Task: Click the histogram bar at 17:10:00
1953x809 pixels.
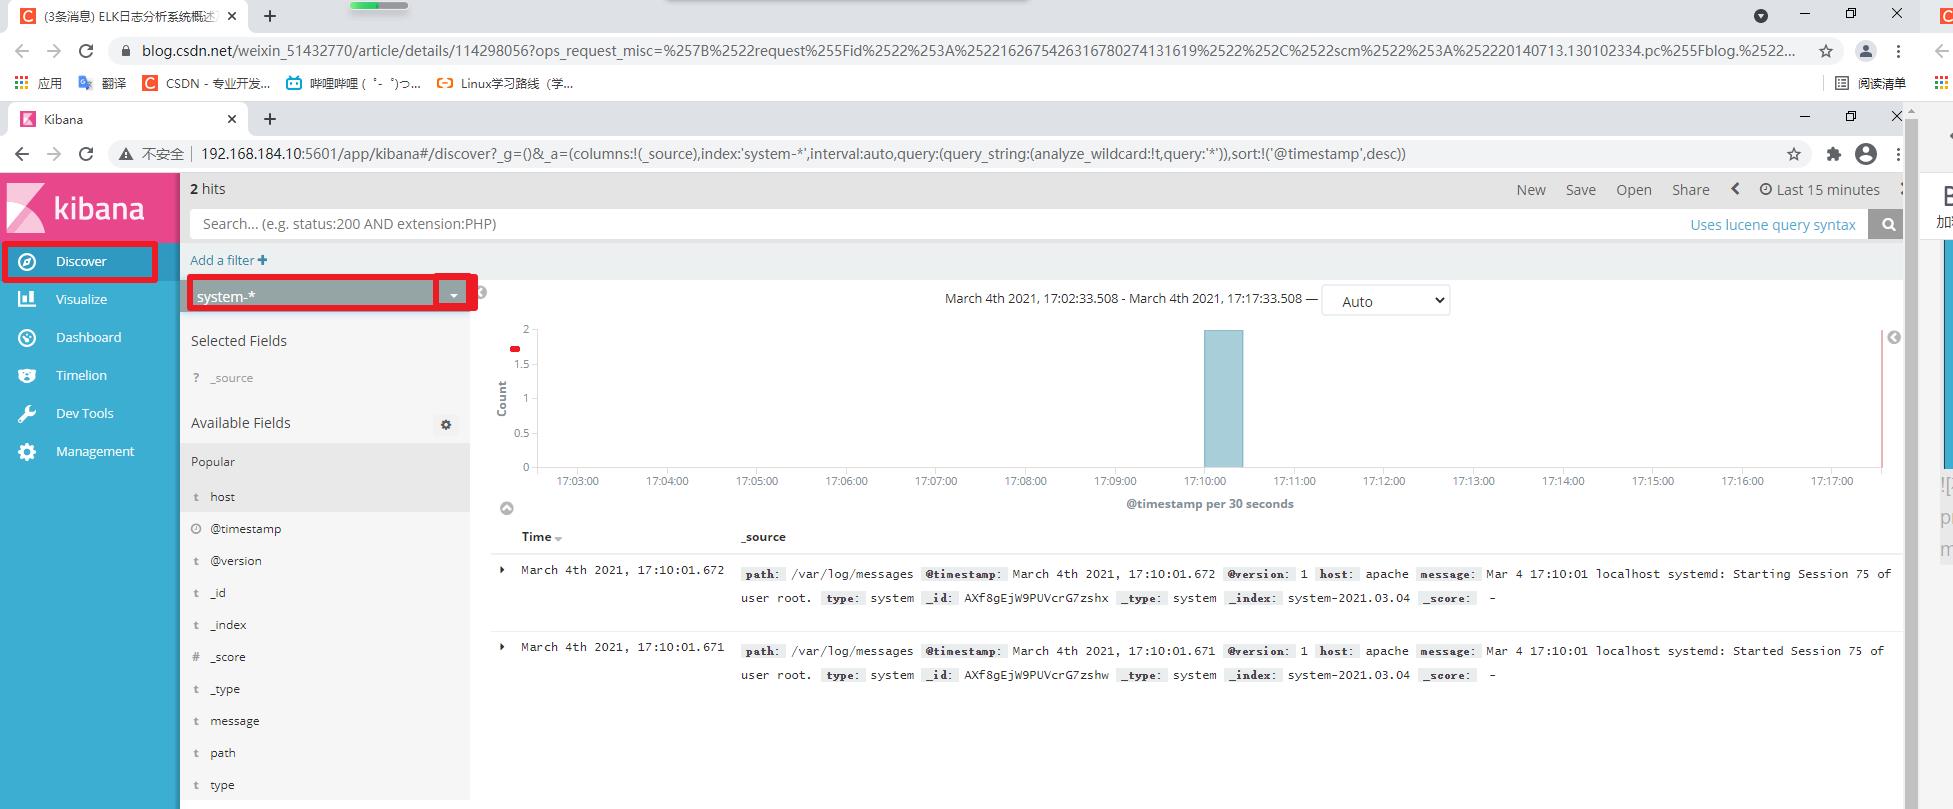Action: [1223, 398]
